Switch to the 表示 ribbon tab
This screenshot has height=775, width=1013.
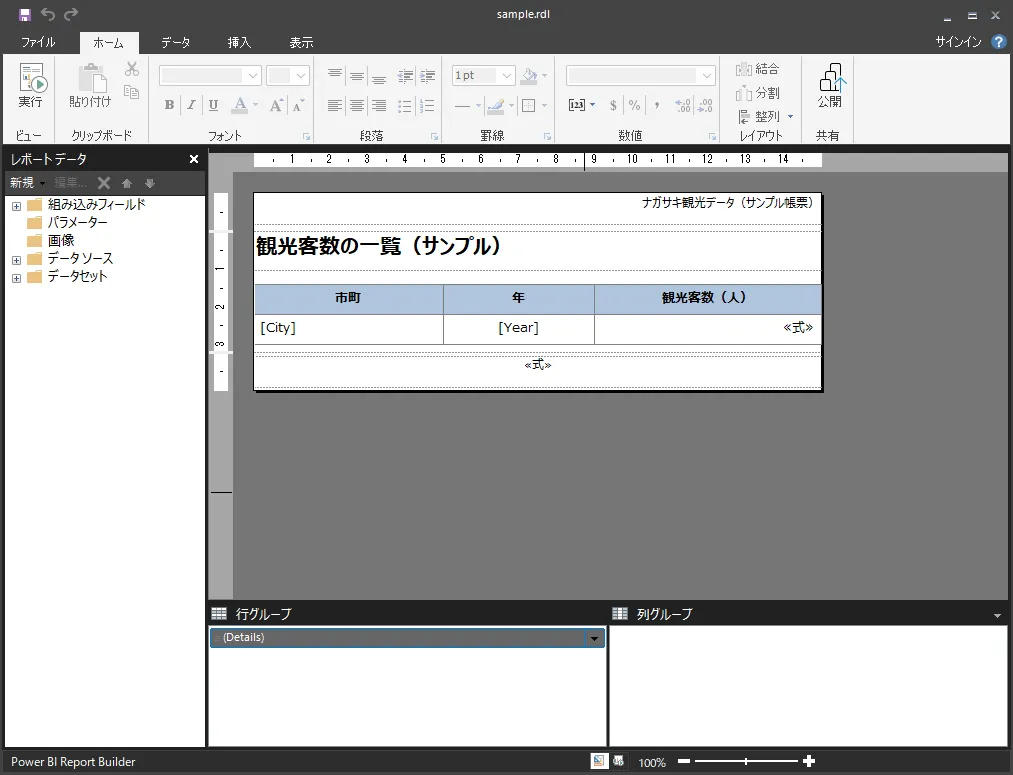(x=301, y=43)
